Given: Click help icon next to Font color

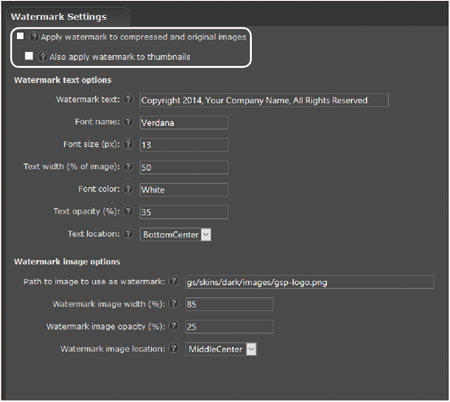Looking at the screenshot, I should point(128,189).
